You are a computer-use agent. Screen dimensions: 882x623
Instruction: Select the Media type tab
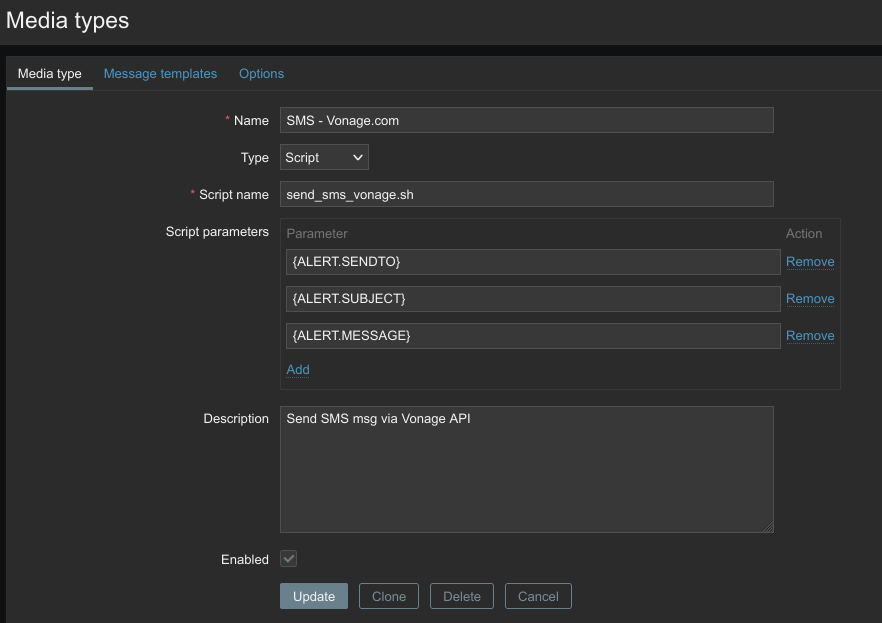tap(50, 74)
